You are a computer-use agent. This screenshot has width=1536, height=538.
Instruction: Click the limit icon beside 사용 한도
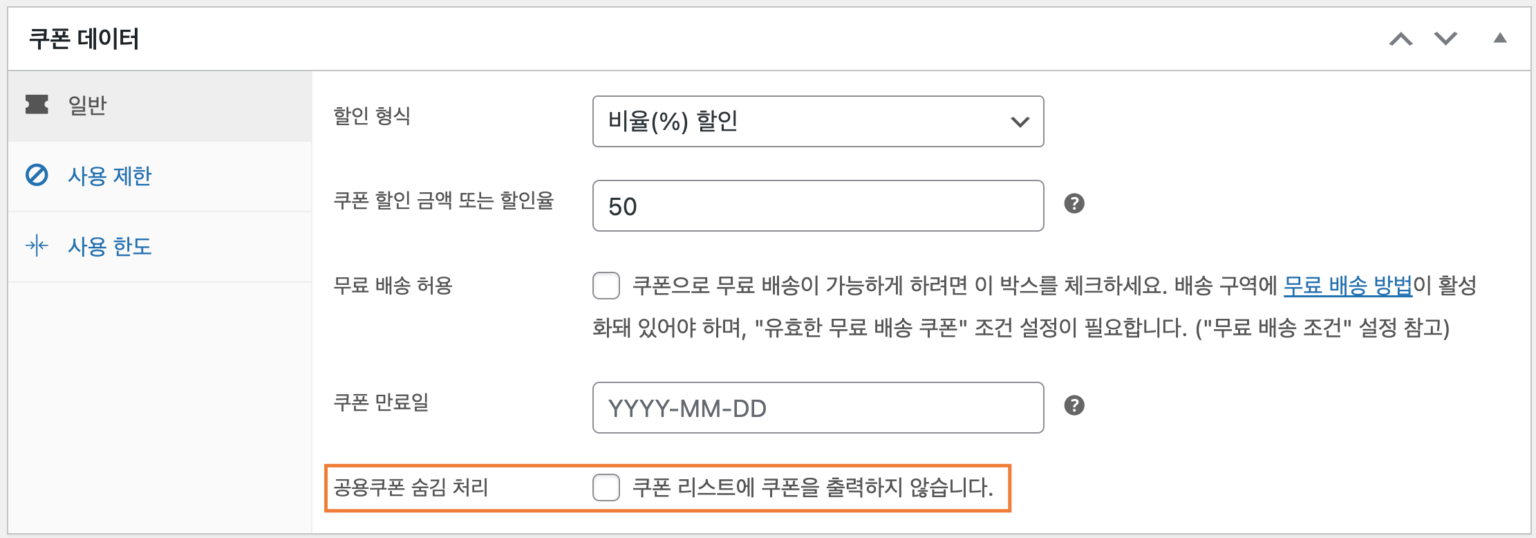(37, 246)
